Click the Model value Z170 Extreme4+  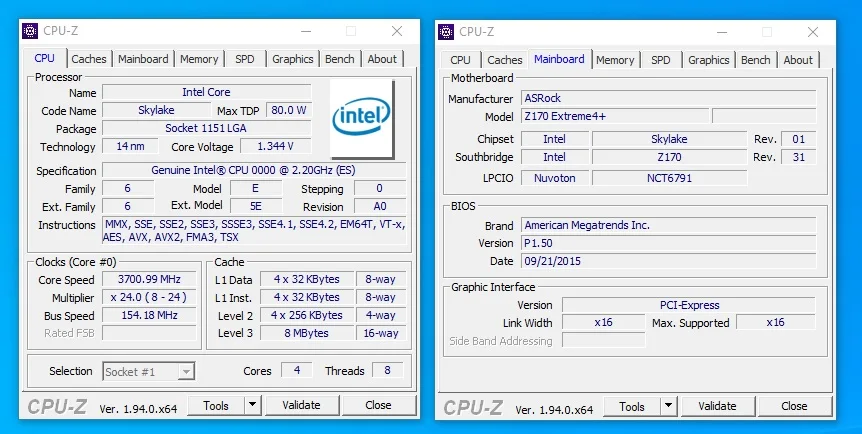click(x=615, y=116)
